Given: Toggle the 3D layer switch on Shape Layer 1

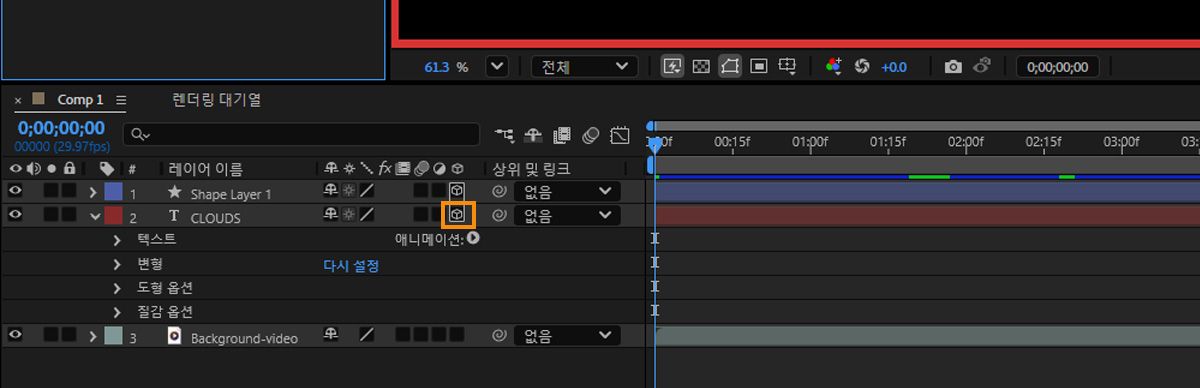Looking at the screenshot, I should pyautogui.click(x=457, y=191).
